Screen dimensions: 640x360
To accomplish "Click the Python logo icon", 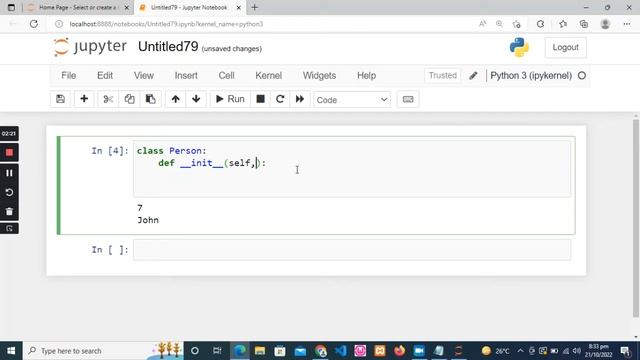I will 519,47.
